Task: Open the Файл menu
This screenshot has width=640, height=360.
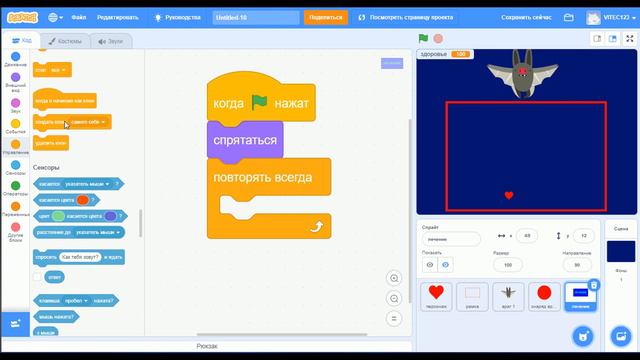Action: (79, 18)
